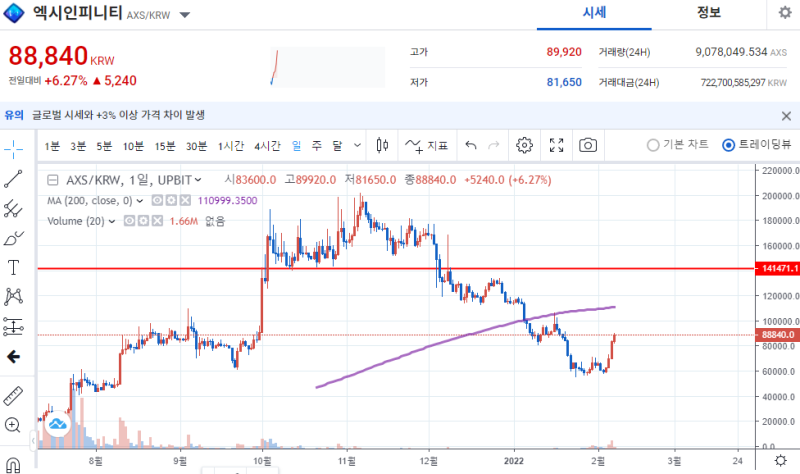Select the XABCD pattern tool
Image resolution: width=800 pixels, height=474 pixels.
click(13, 296)
